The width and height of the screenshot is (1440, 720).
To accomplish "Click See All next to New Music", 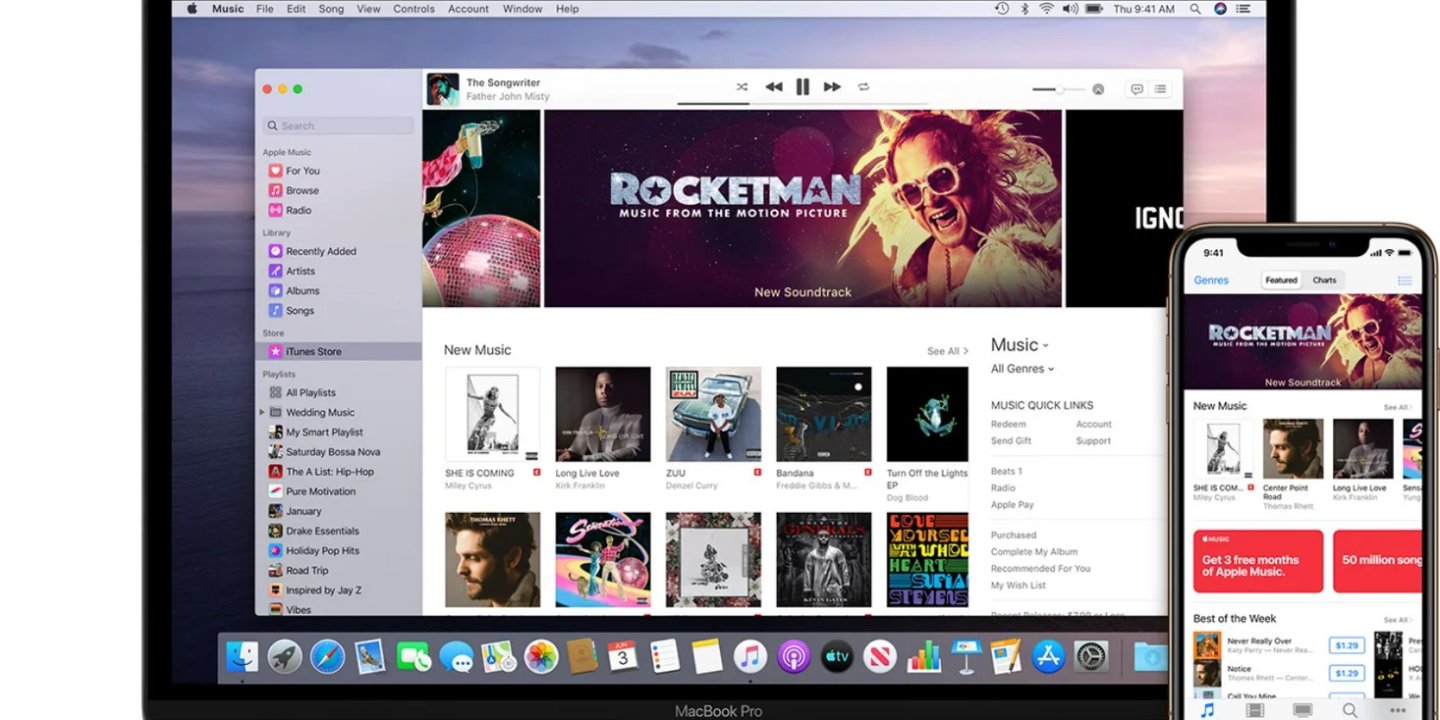I will [947, 351].
